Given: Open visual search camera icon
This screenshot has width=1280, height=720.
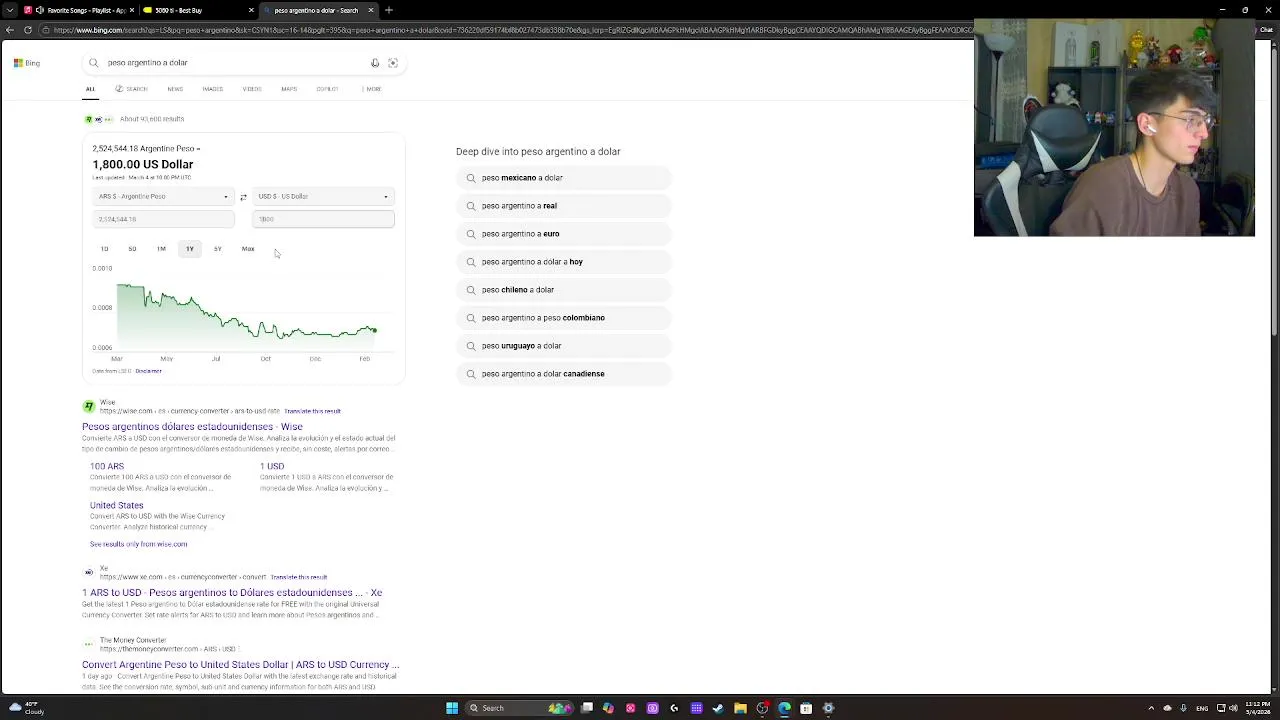Looking at the screenshot, I should point(393,63).
